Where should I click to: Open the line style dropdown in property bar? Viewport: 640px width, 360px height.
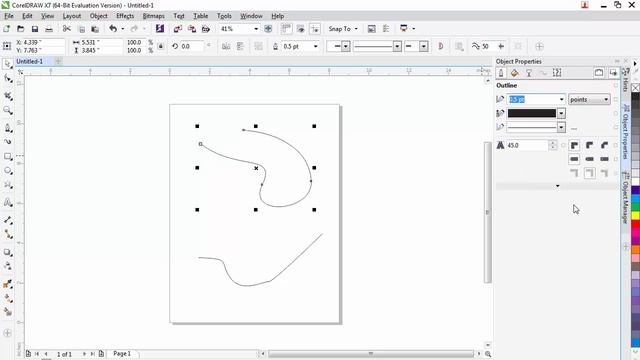pyautogui.click(x=397, y=47)
